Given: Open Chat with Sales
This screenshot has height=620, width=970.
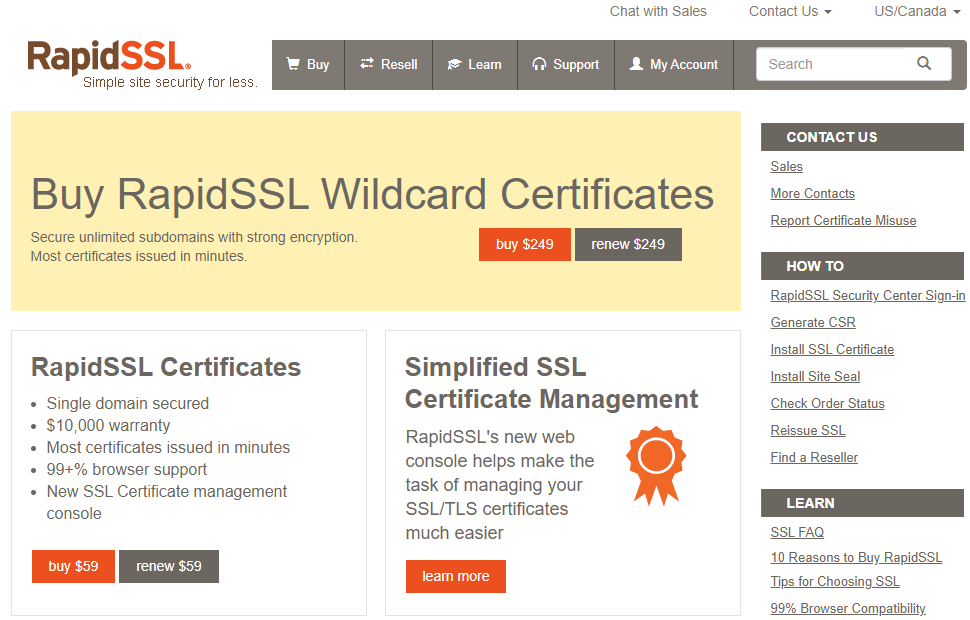Looking at the screenshot, I should click(658, 11).
